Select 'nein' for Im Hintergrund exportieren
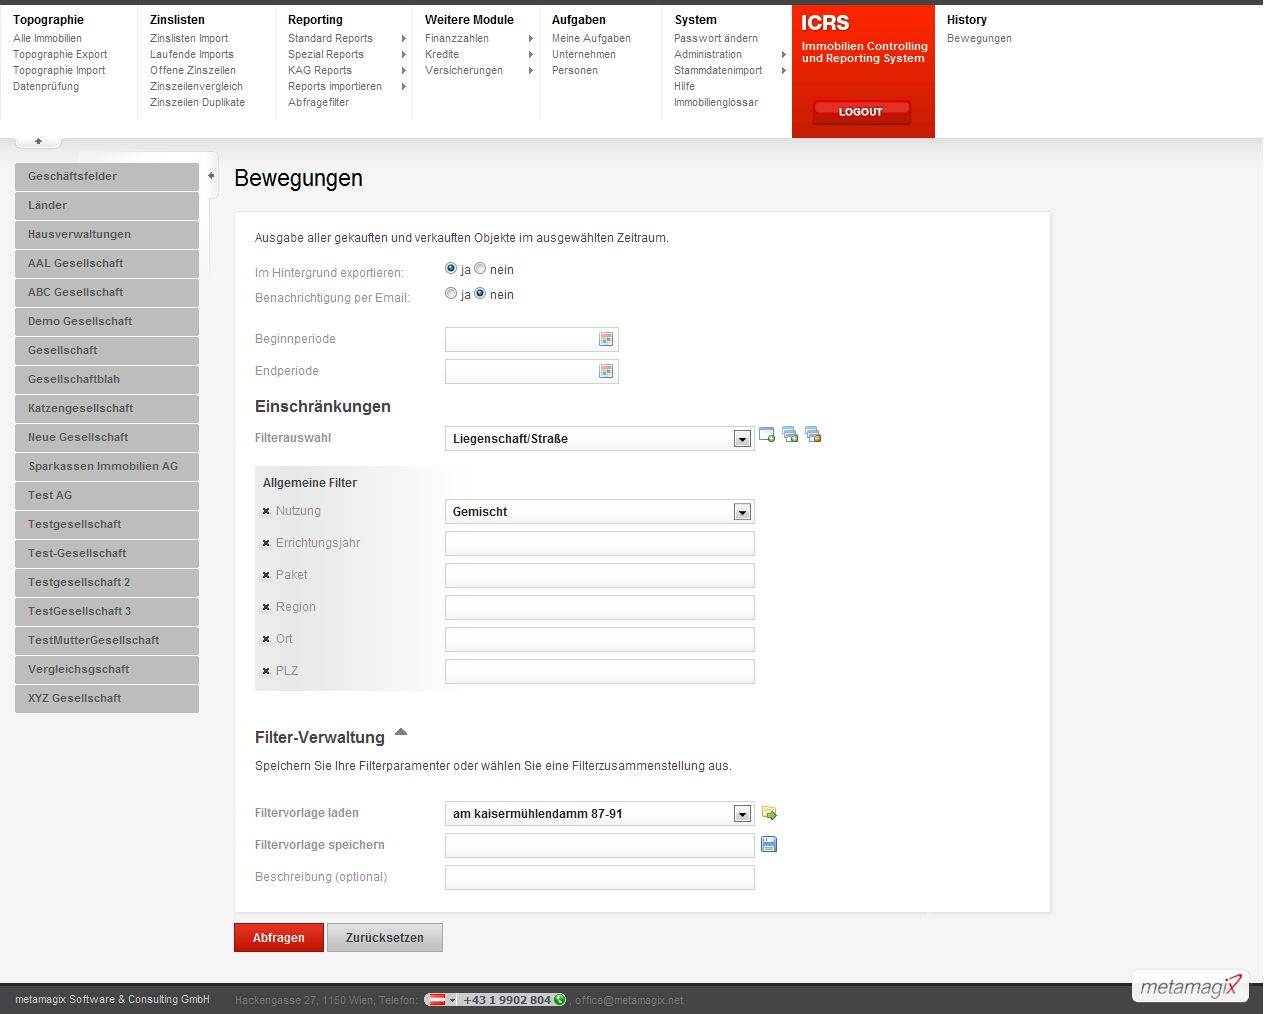 click(x=480, y=269)
